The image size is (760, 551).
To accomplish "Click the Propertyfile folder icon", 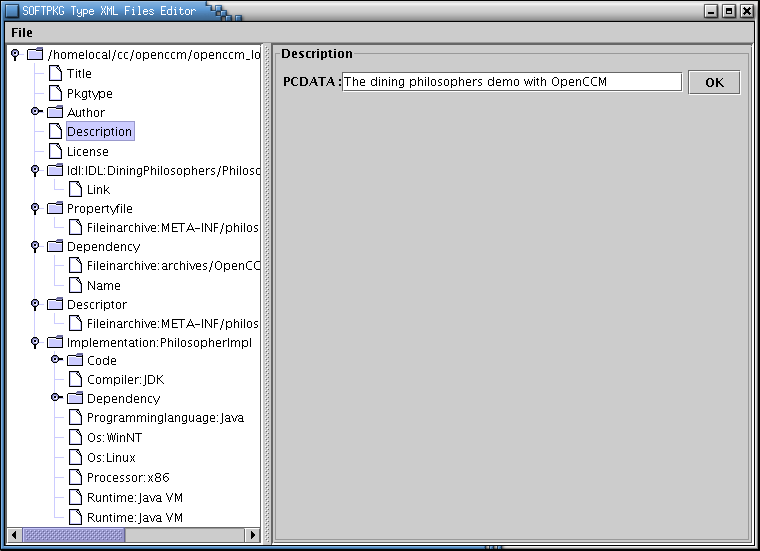I will pyautogui.click(x=55, y=208).
